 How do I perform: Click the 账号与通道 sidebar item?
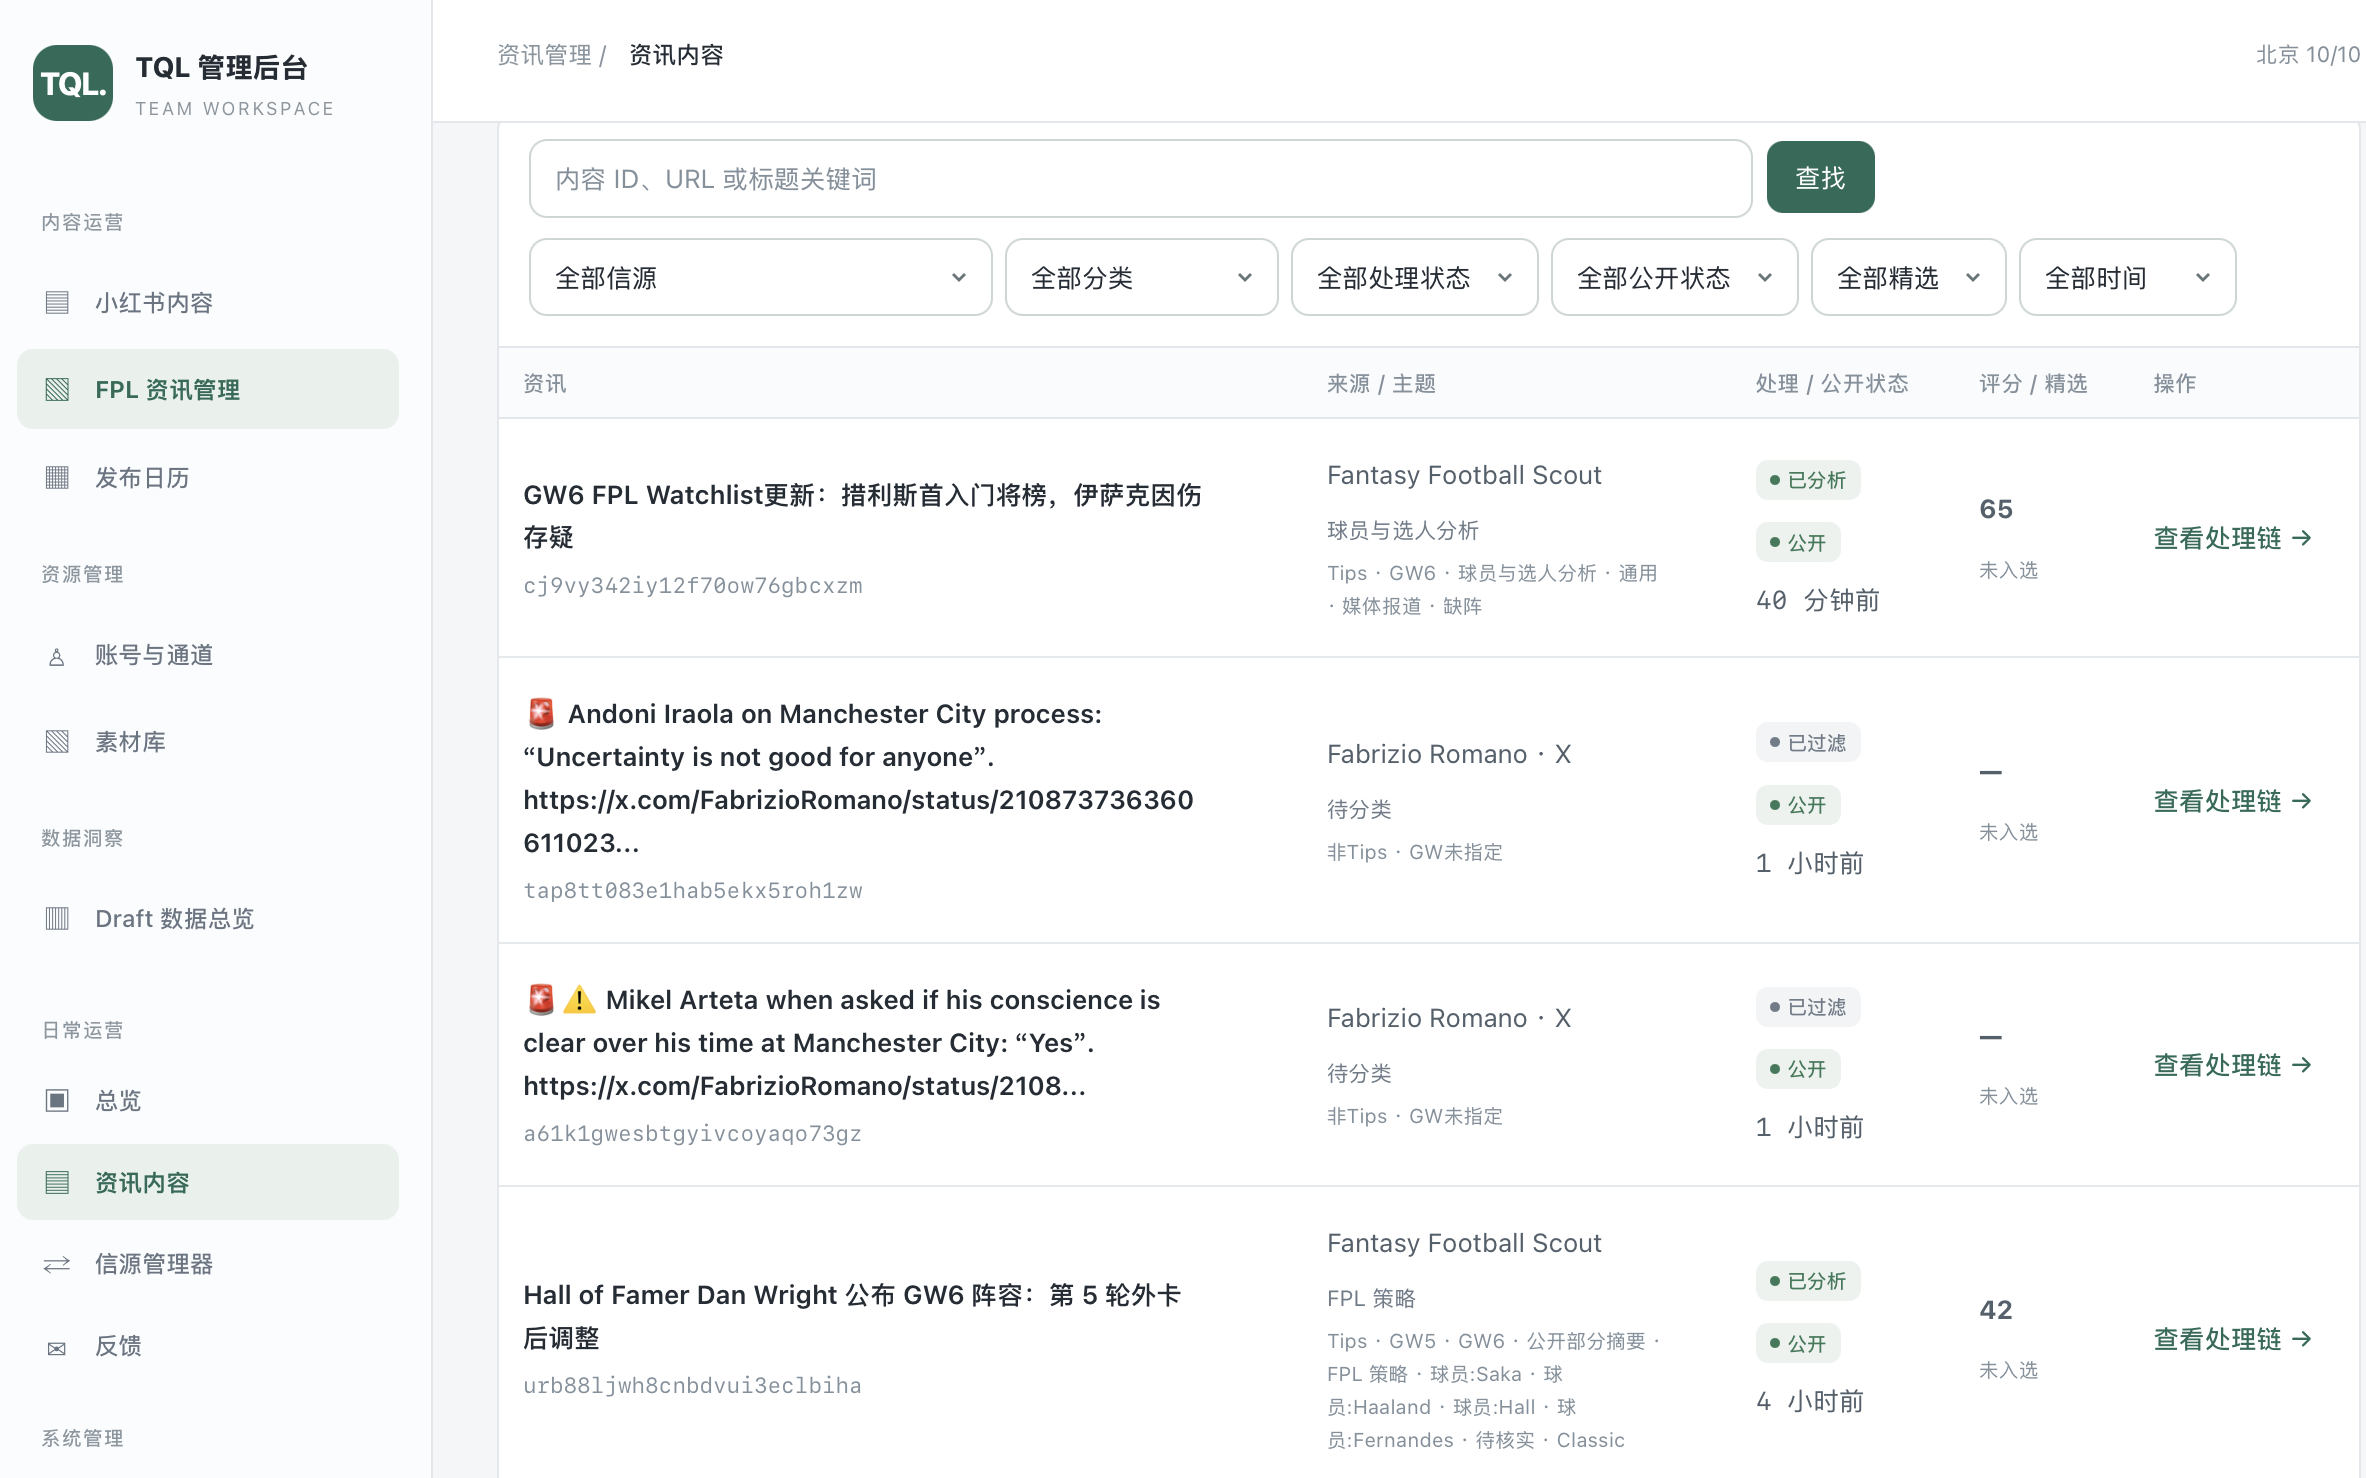208,655
